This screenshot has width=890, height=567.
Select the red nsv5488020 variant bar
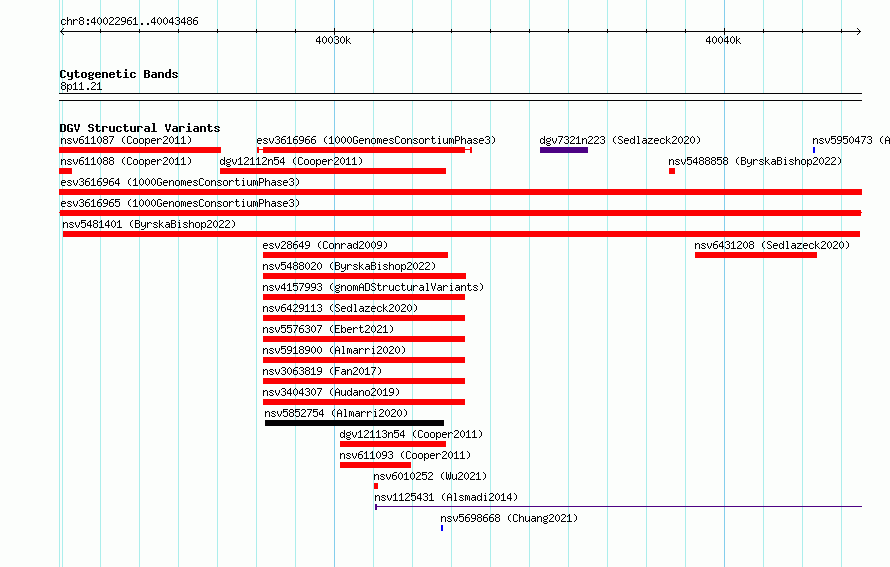pos(364,276)
